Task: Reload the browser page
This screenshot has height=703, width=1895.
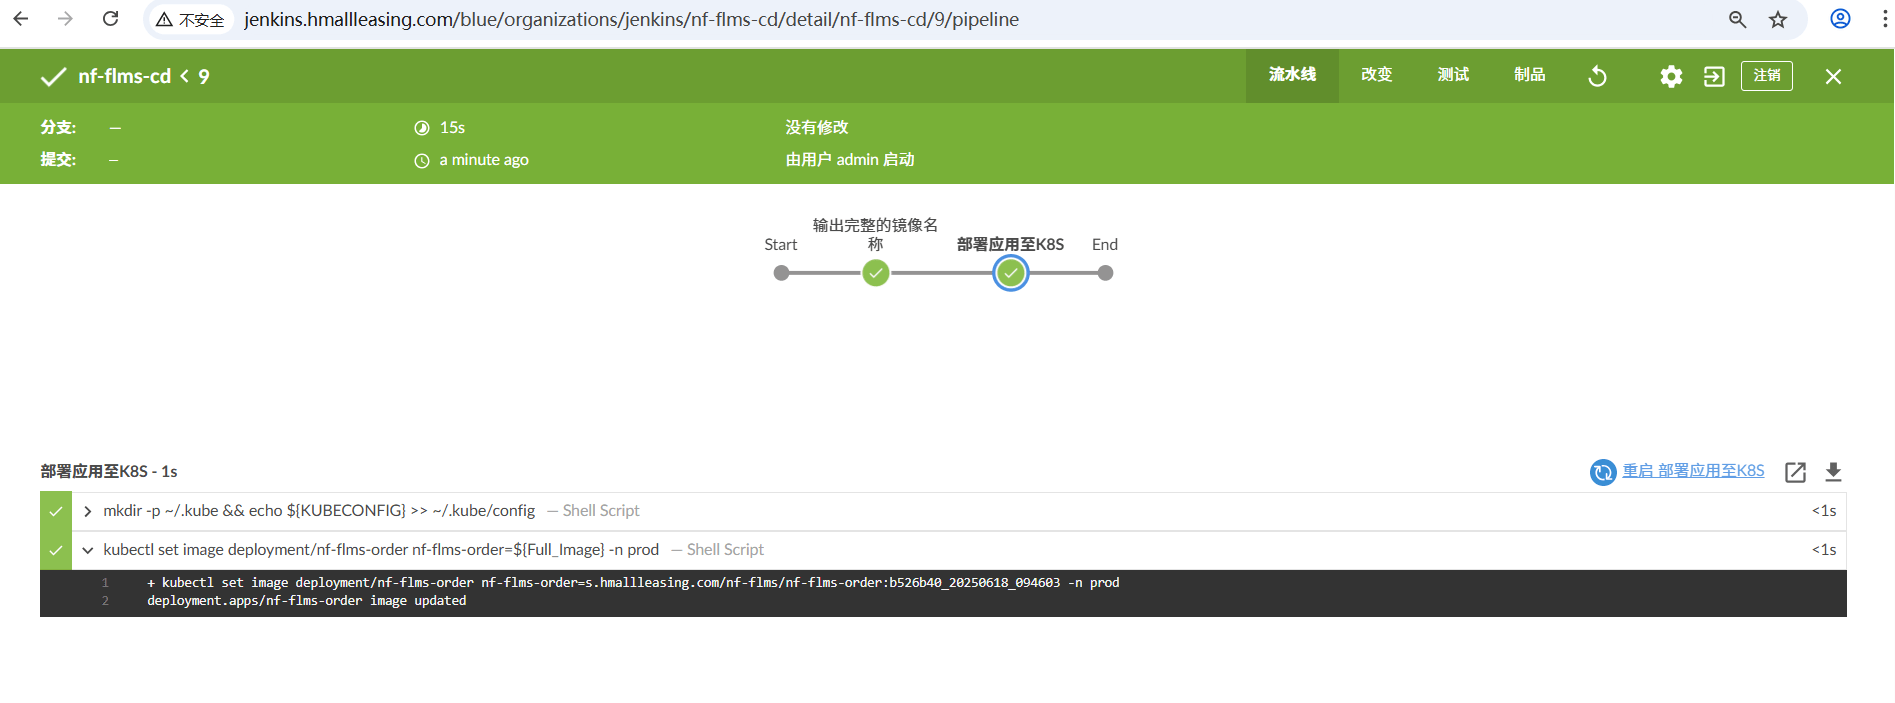Action: click(111, 19)
